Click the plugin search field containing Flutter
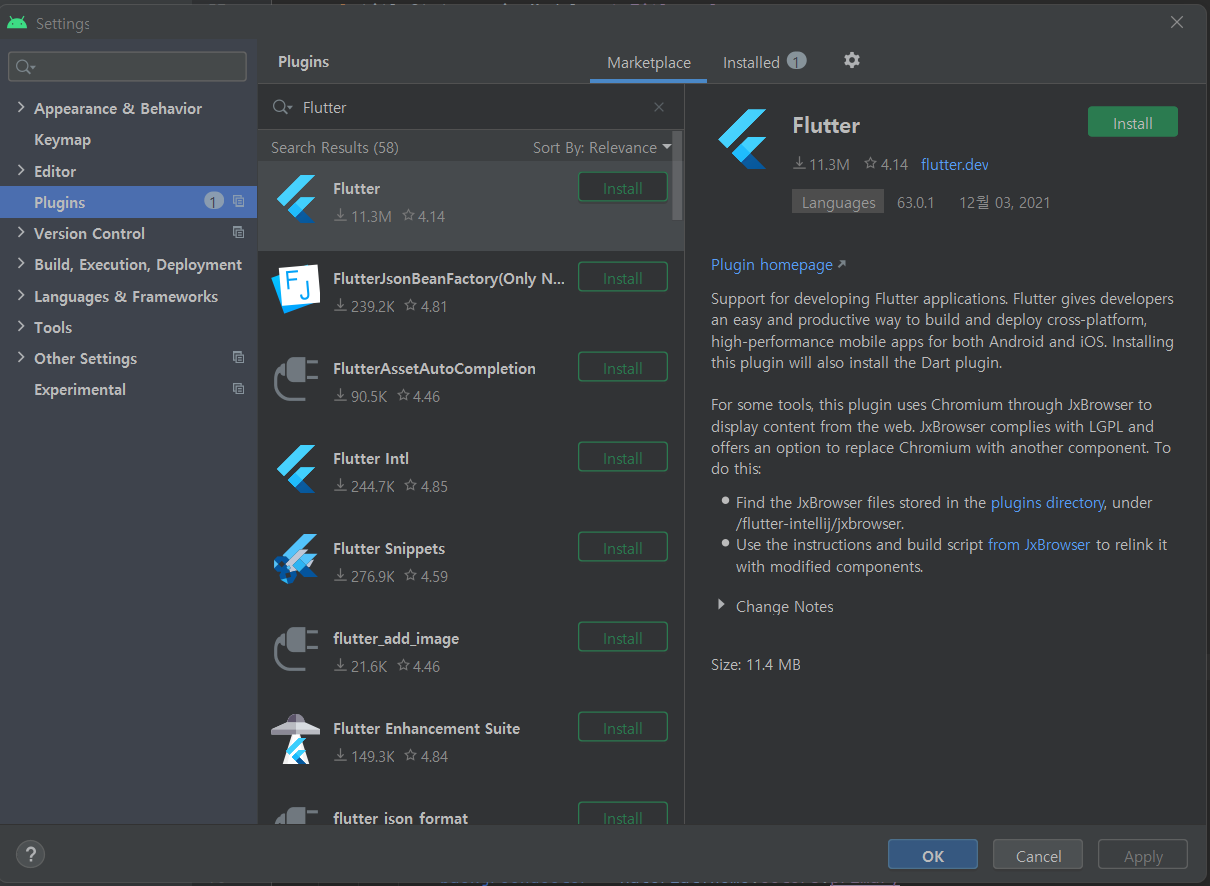 coord(470,107)
